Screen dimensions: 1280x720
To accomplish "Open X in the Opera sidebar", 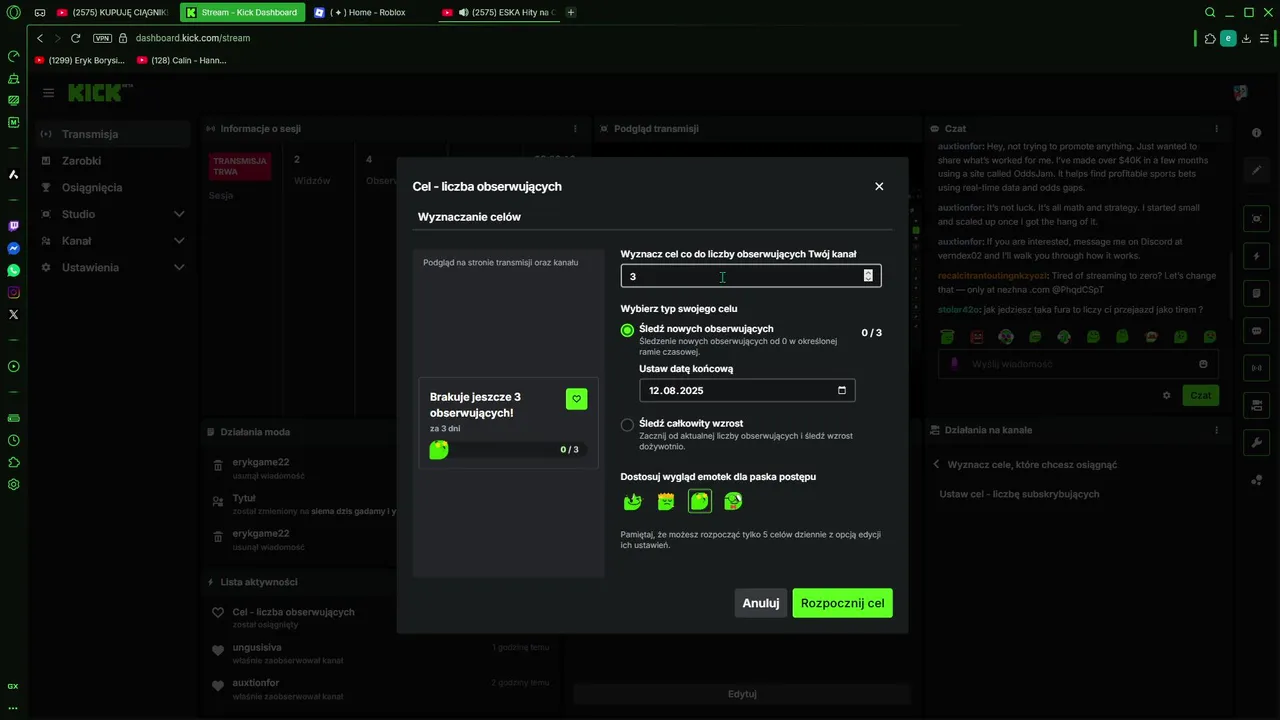I will point(13,315).
